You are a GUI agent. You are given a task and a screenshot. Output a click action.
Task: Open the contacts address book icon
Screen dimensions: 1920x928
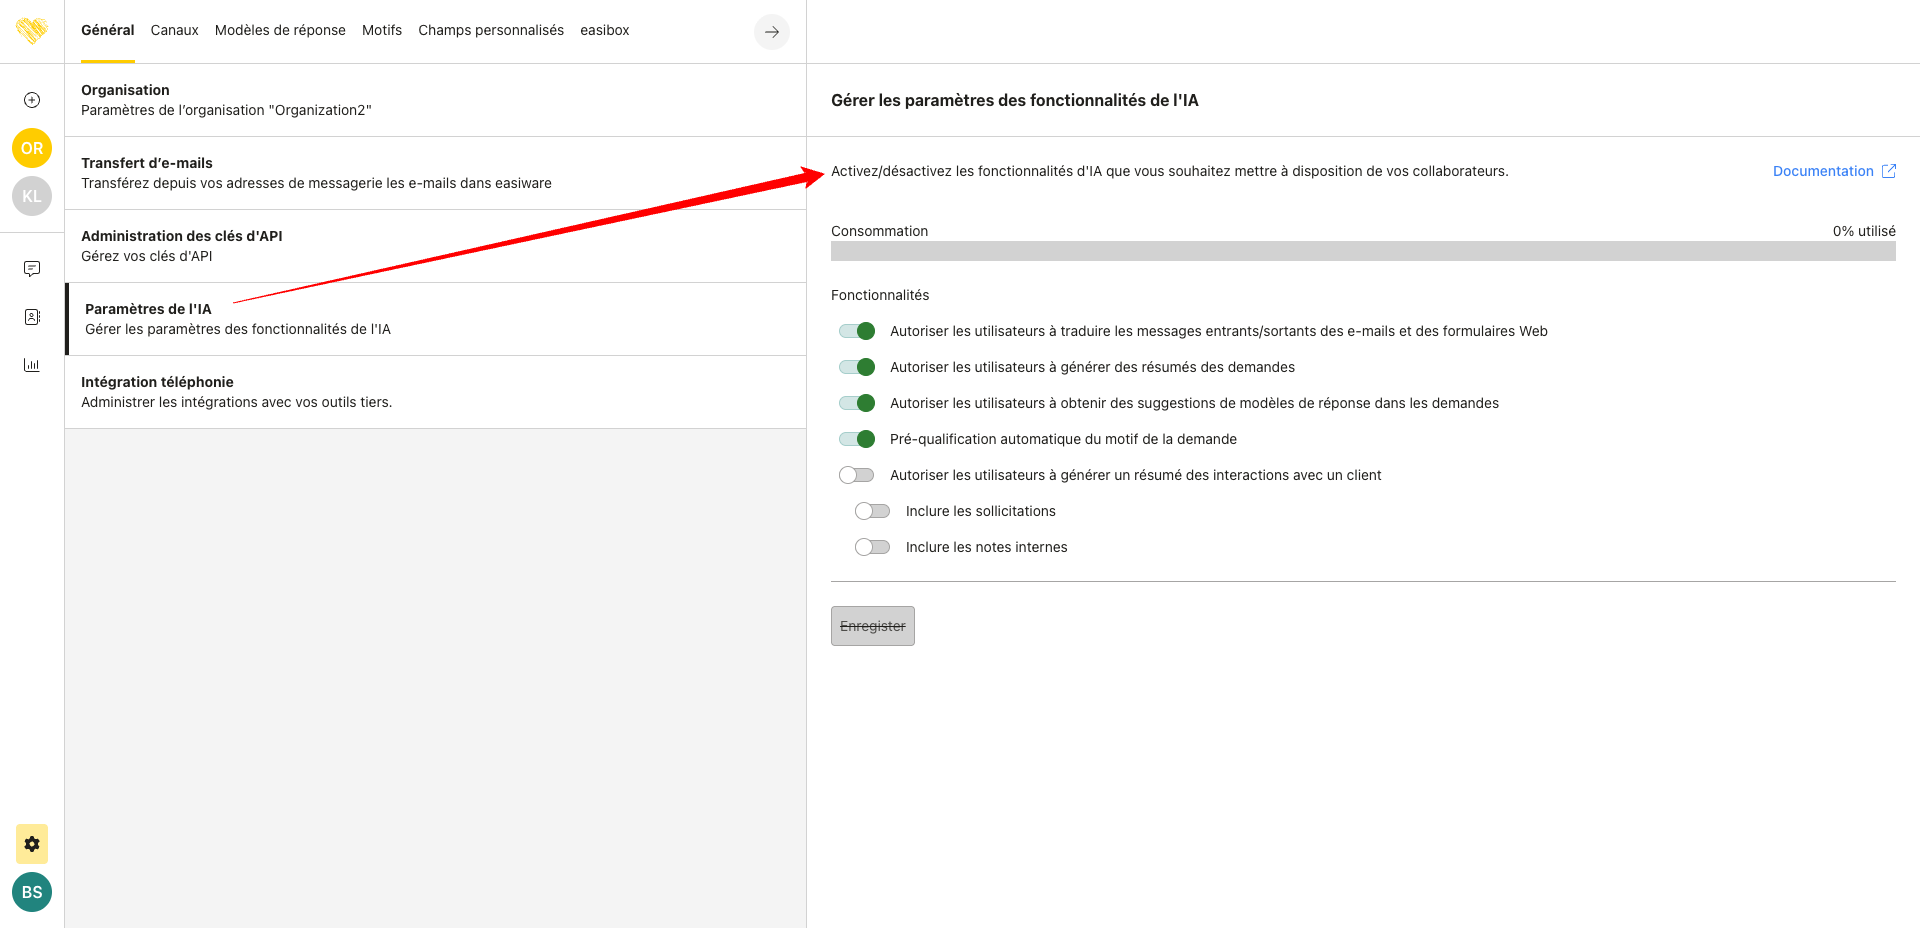point(32,317)
